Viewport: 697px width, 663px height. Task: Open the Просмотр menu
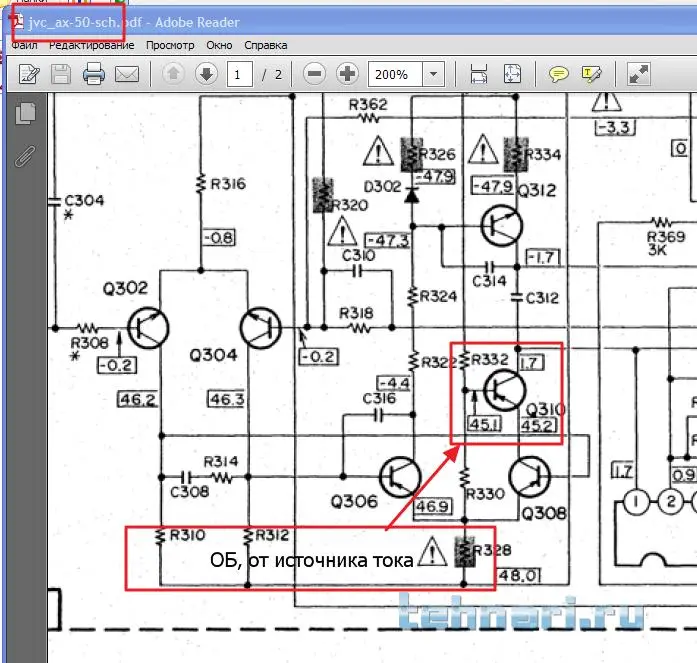[x=170, y=45]
